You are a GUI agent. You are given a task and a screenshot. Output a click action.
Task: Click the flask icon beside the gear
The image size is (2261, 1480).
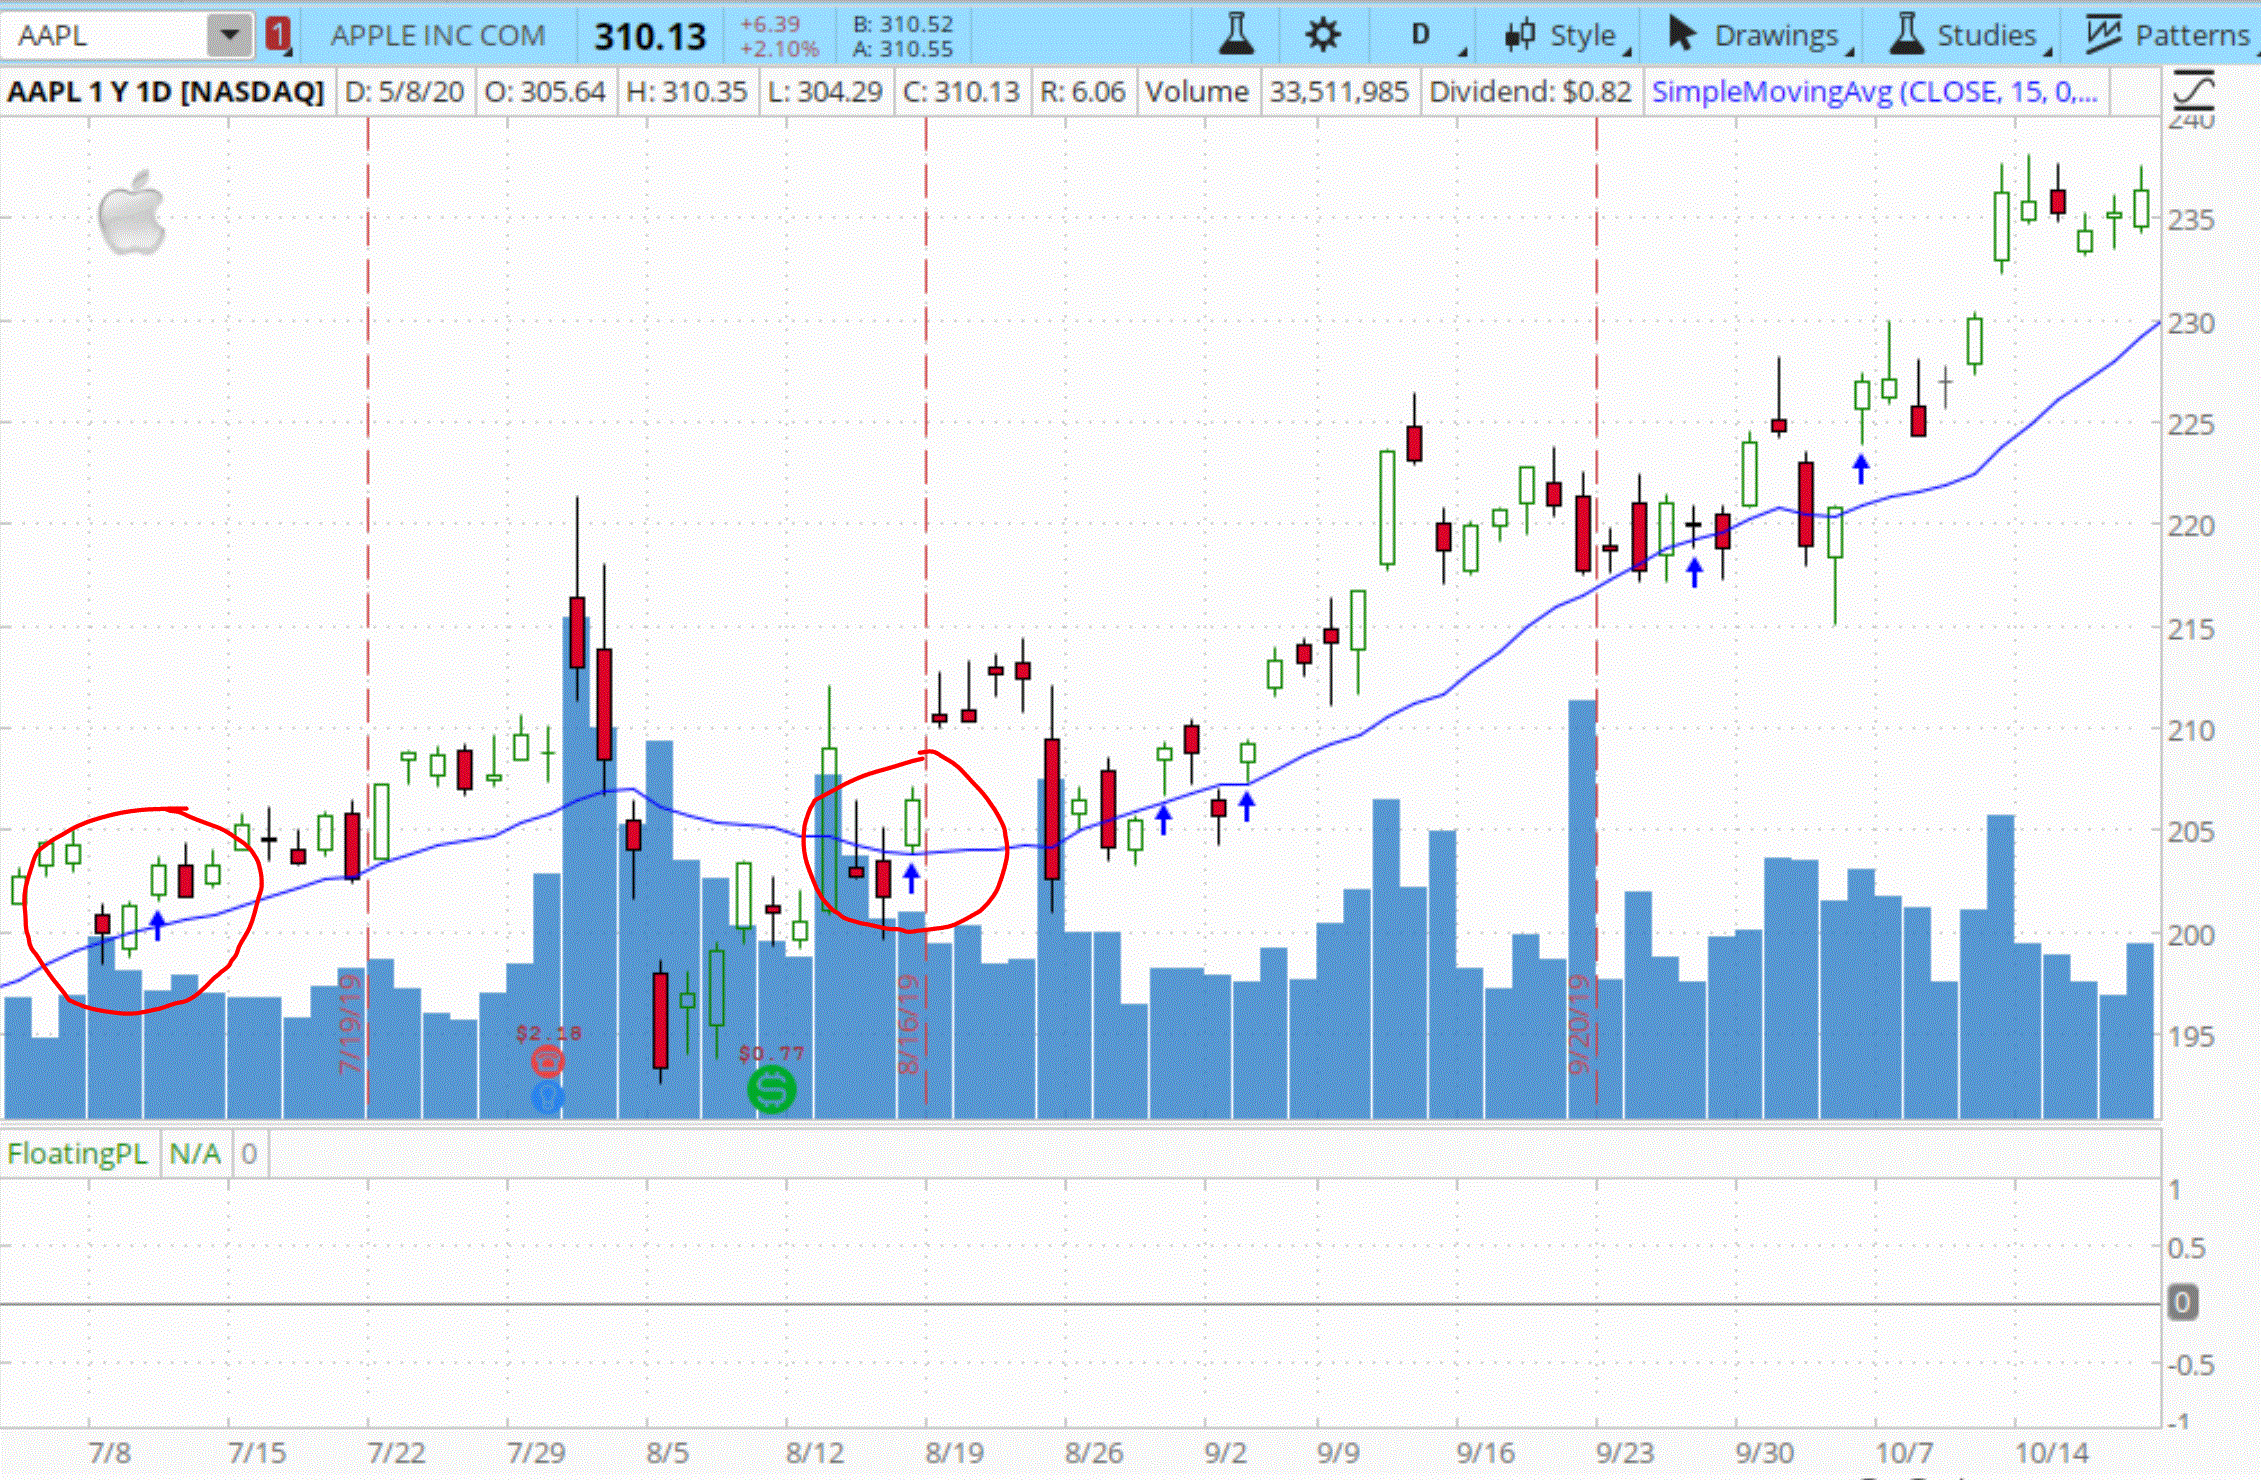(1237, 35)
